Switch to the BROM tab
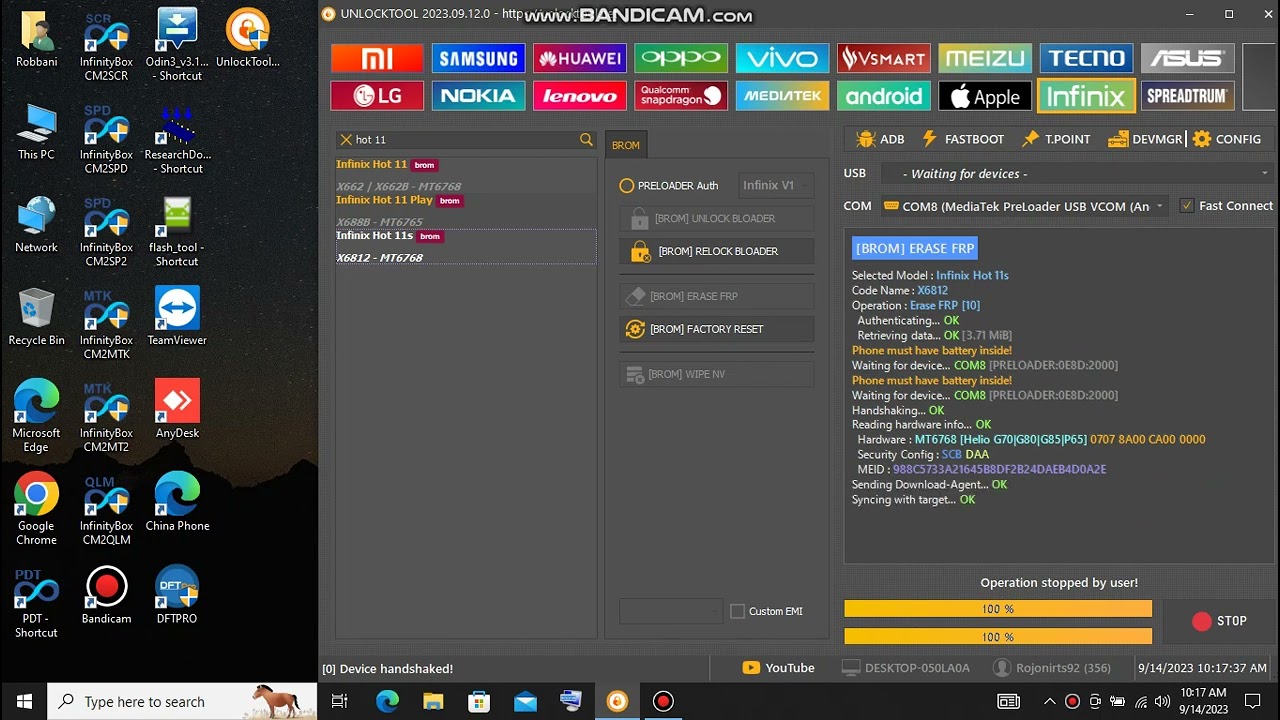Viewport: 1280px width, 720px height. point(626,145)
